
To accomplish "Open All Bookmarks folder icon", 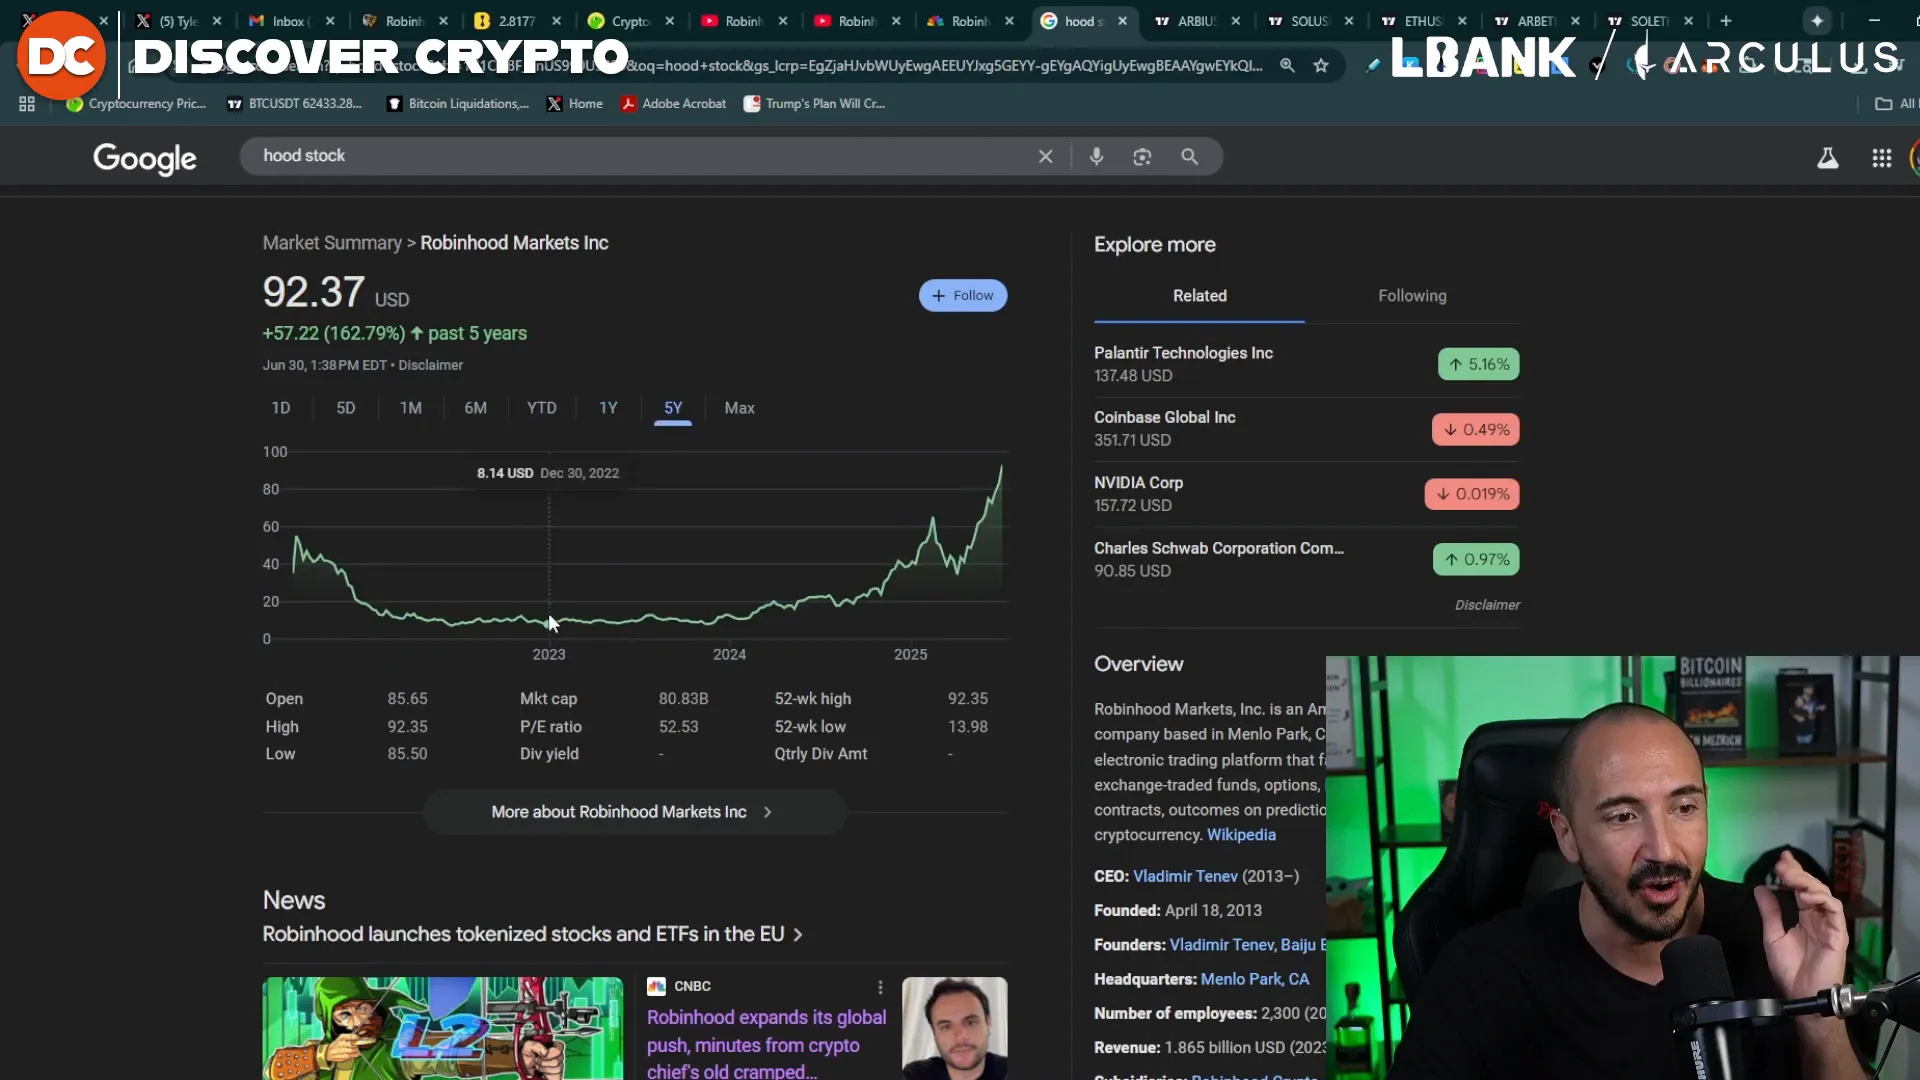I will click(1884, 104).
